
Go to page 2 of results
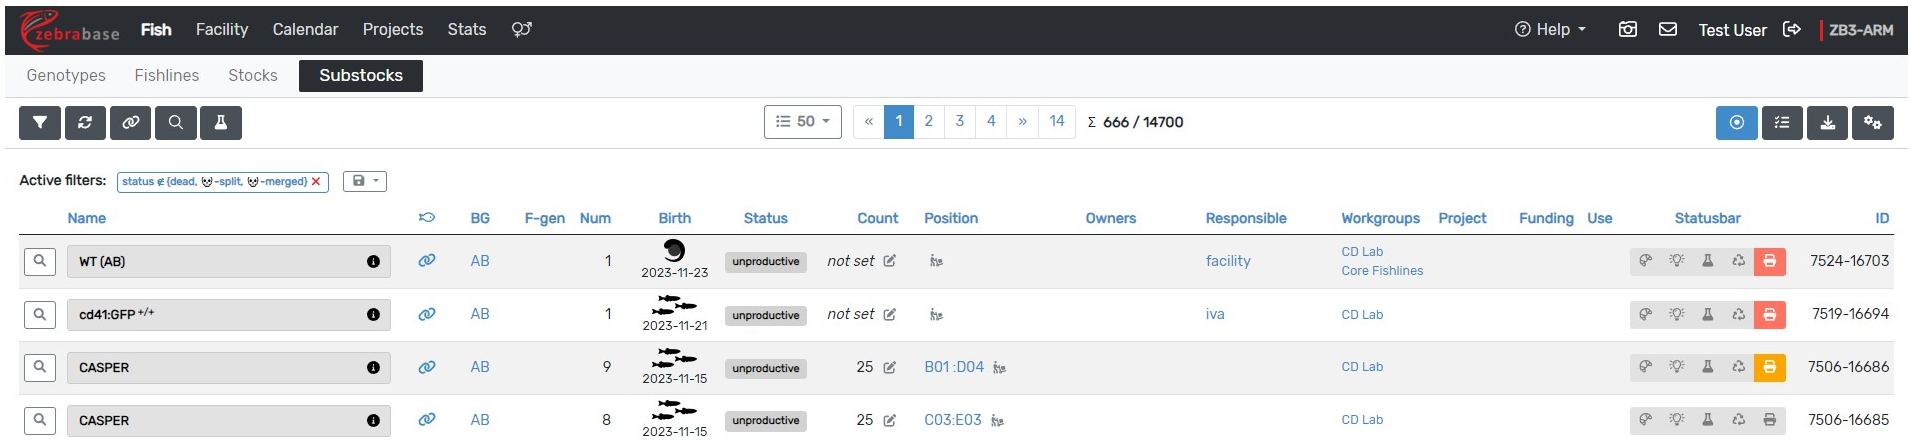(929, 122)
